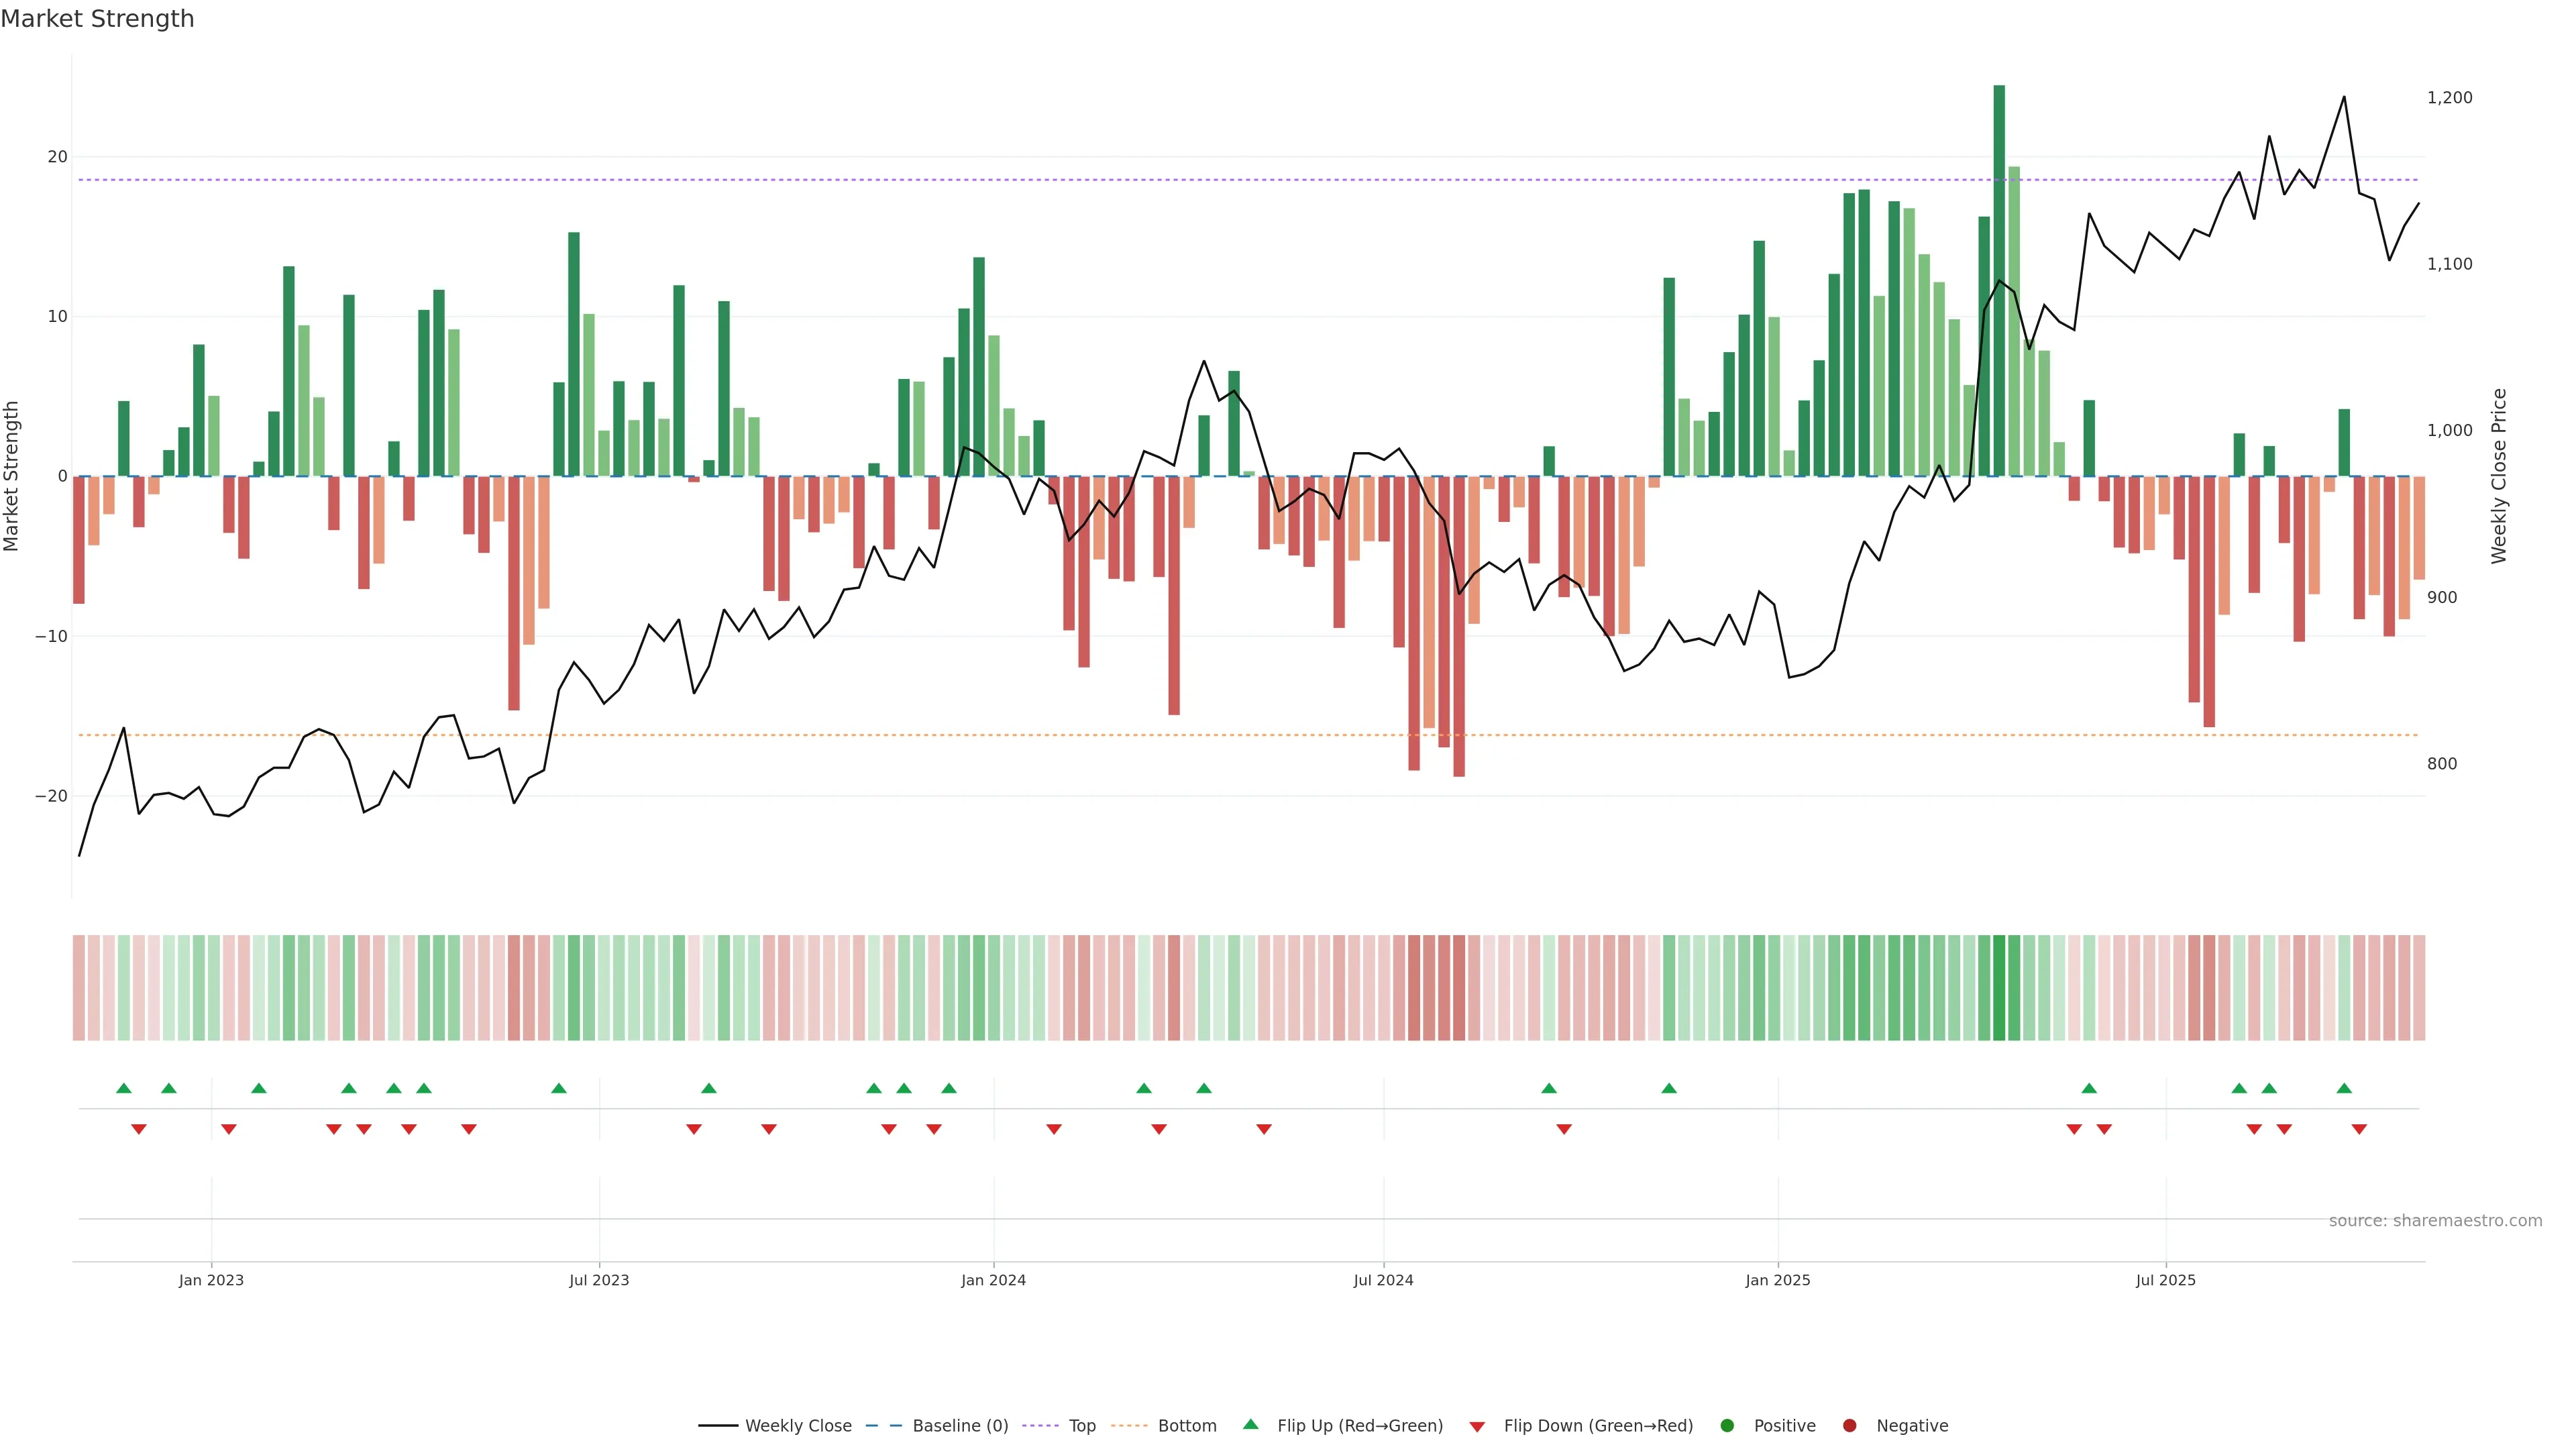Viewport: 2576px width, 1449px height.
Task: Click the leftmost green flip-up triangle in marker row
Action: click(x=124, y=1088)
